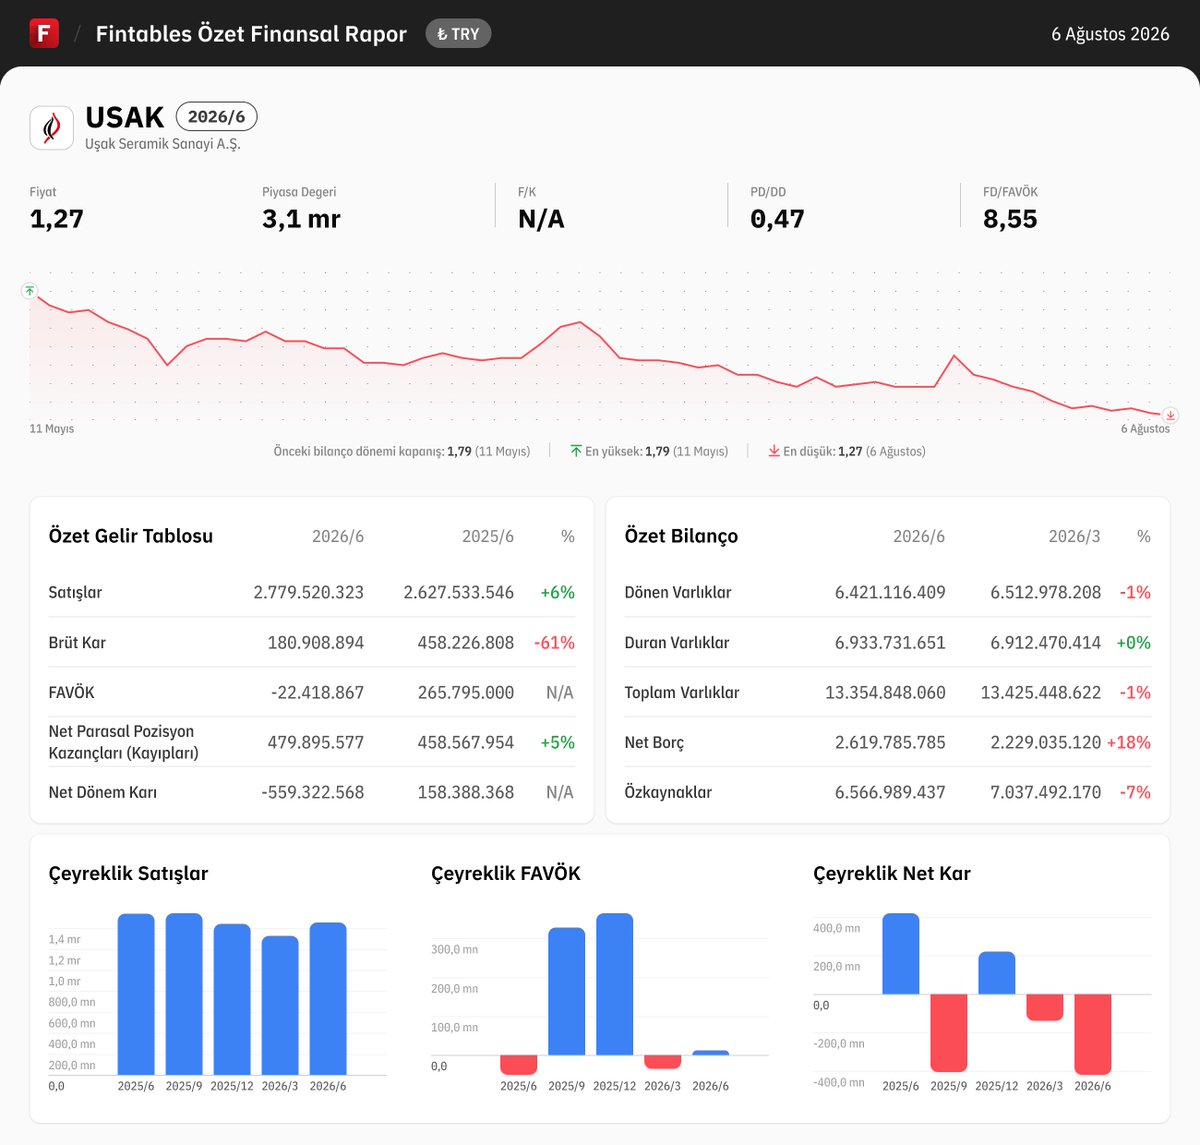The height and width of the screenshot is (1145, 1200).
Task: Click Satışlar value 2.779.520.323
Action: coord(309,592)
